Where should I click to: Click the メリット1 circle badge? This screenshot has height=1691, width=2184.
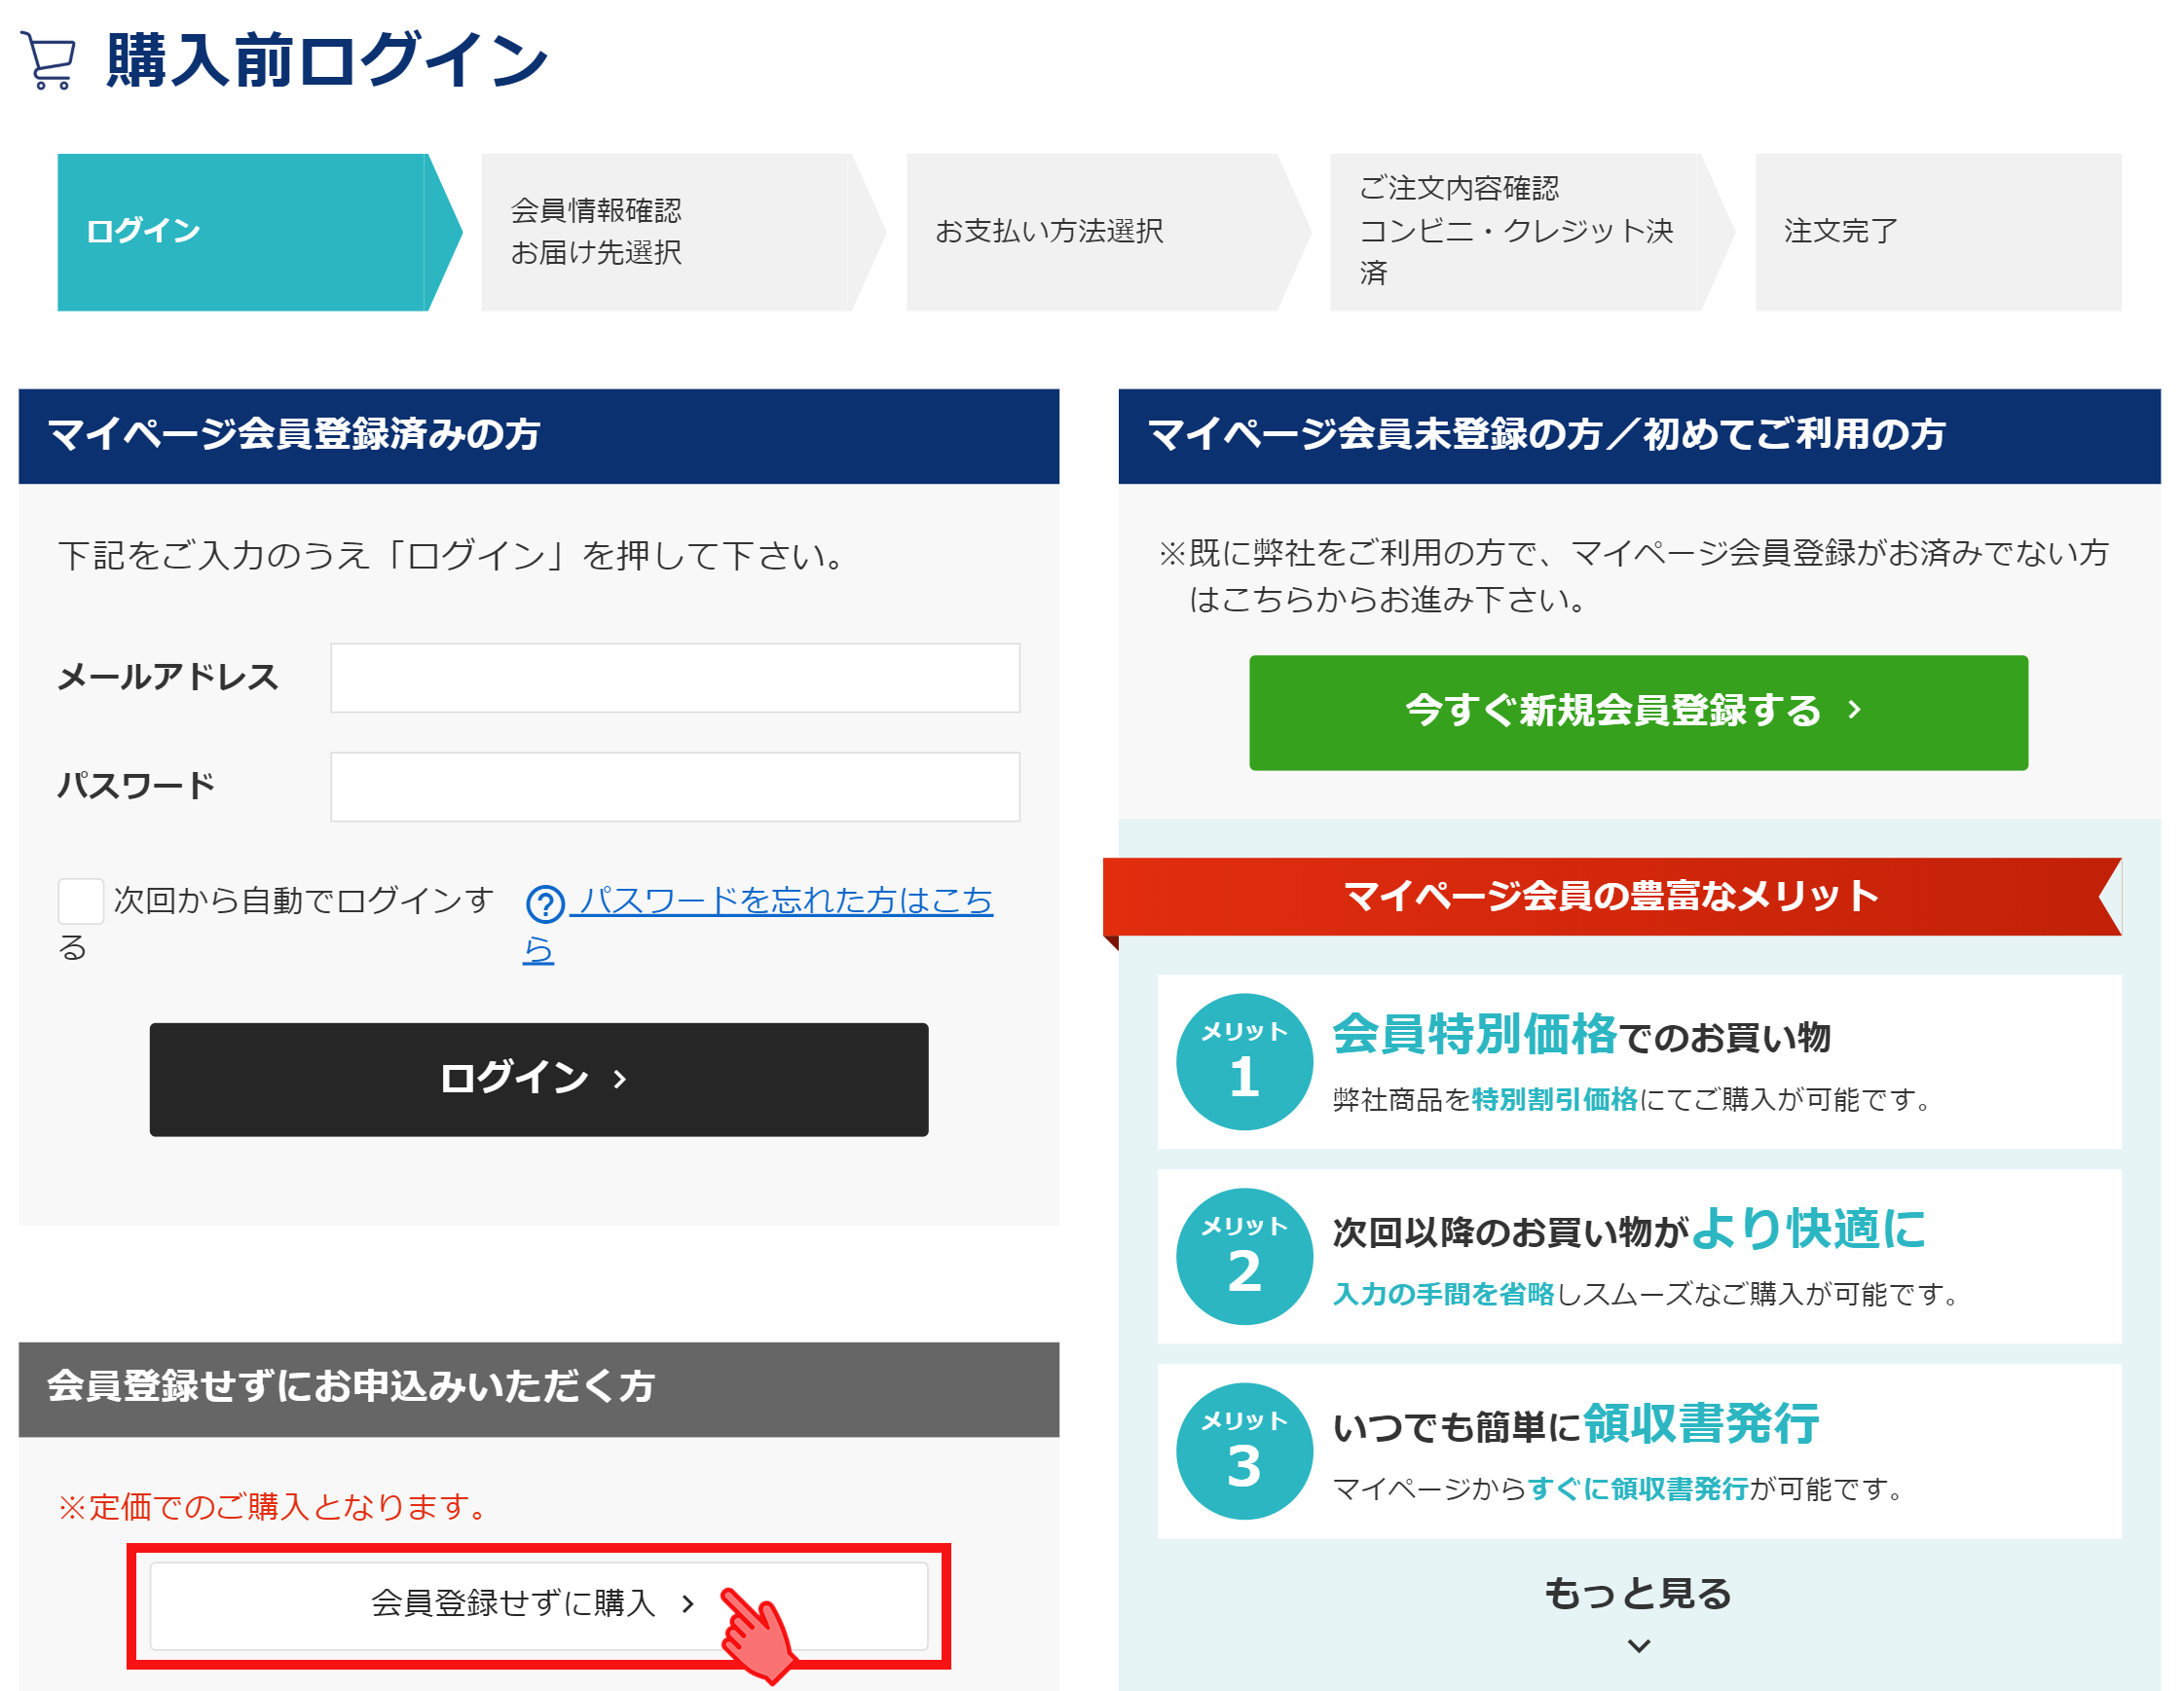coord(1243,1061)
